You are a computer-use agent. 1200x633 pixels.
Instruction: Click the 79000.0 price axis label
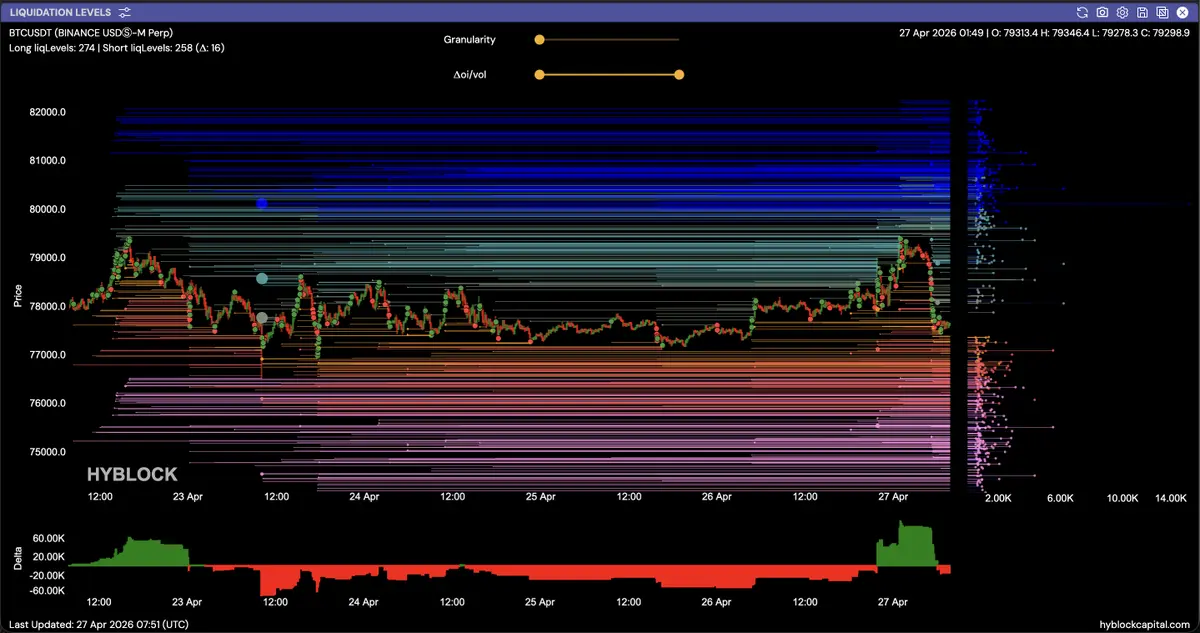tap(47, 257)
